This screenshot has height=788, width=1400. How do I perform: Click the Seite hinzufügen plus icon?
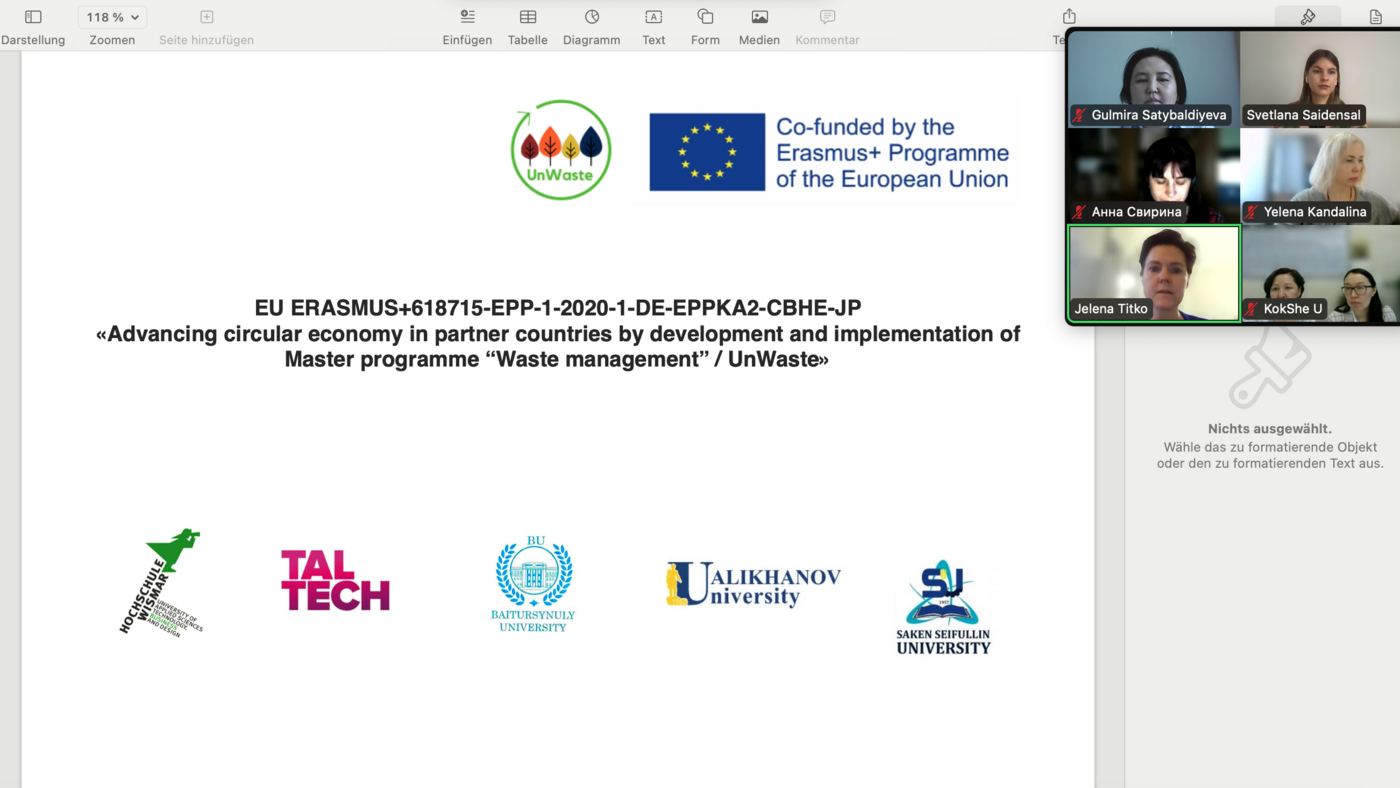pyautogui.click(x=207, y=17)
